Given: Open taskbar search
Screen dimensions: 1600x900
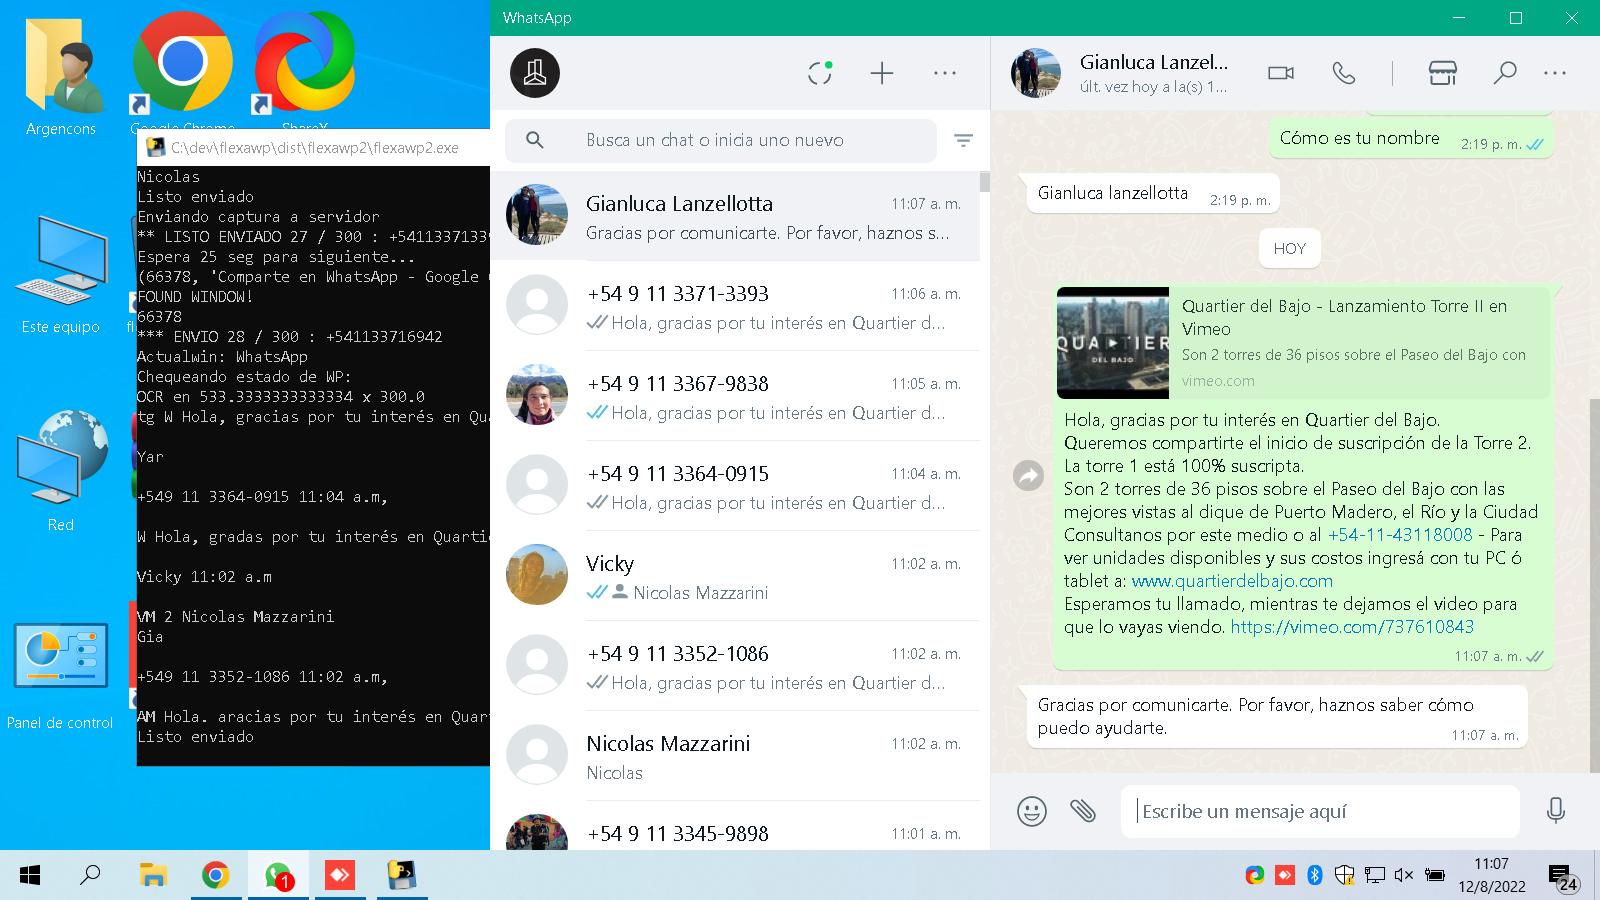Looking at the screenshot, I should point(90,876).
